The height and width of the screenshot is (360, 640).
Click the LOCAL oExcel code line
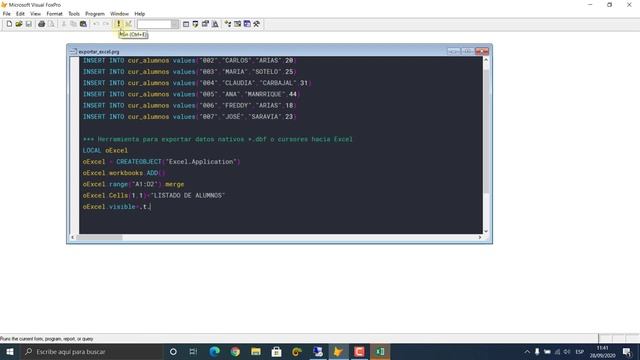click(105, 151)
